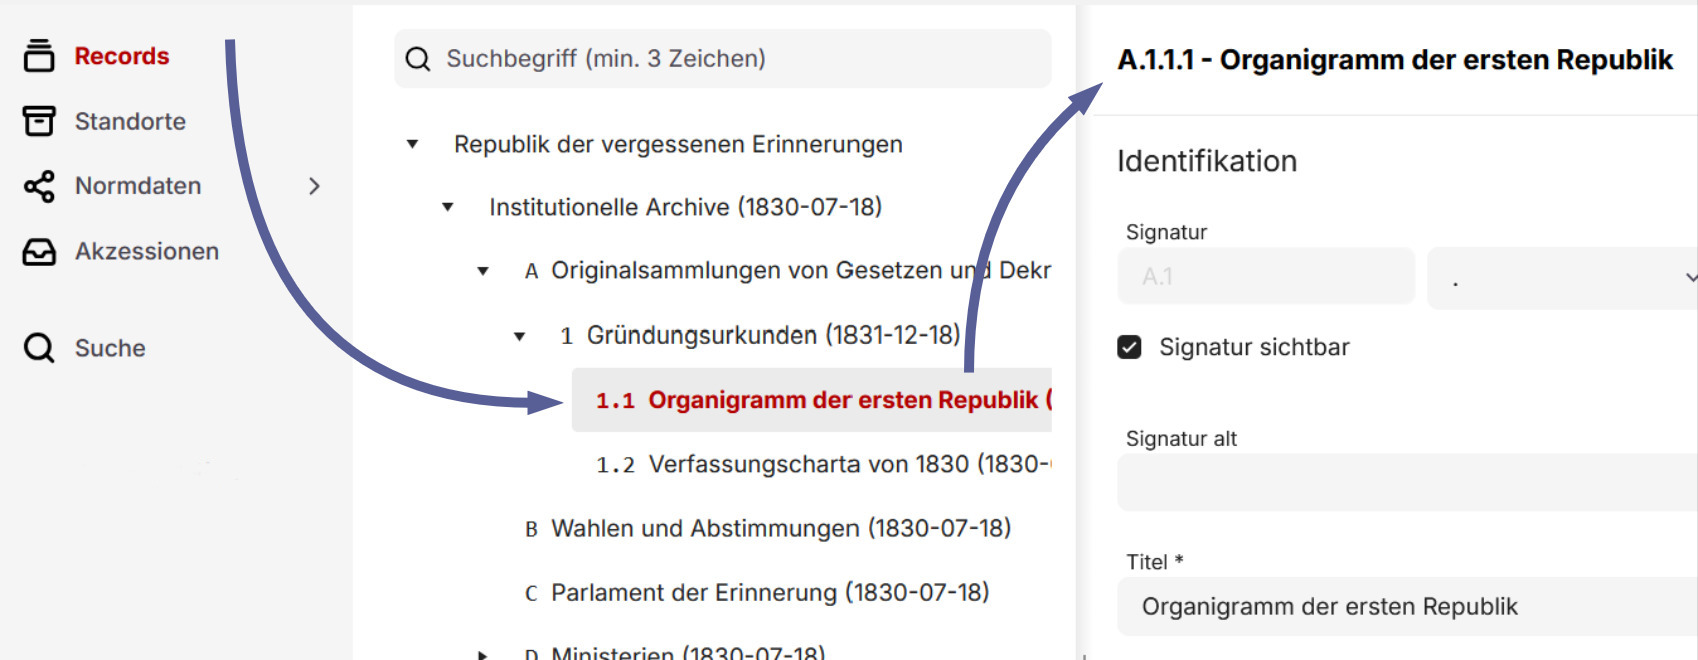
Task: Select Parlament der Erinnerung entry
Action: point(769,593)
